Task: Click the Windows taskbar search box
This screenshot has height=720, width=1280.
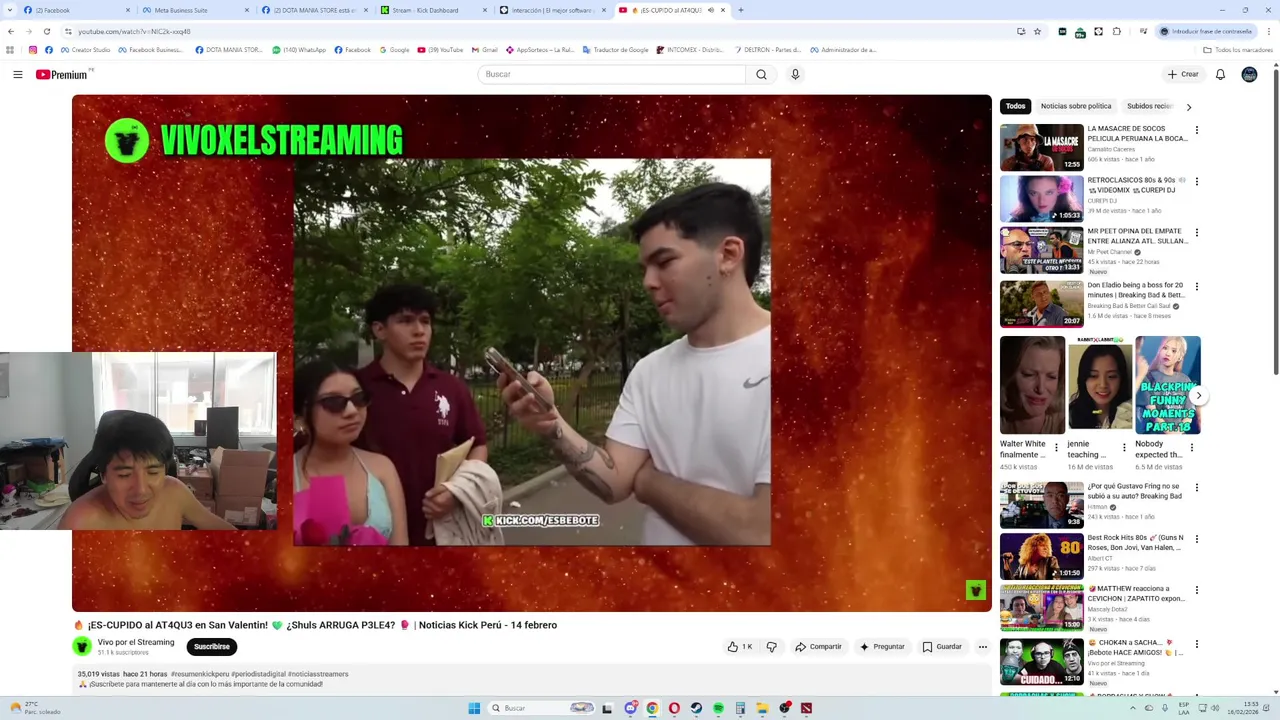Action: pos(542,708)
